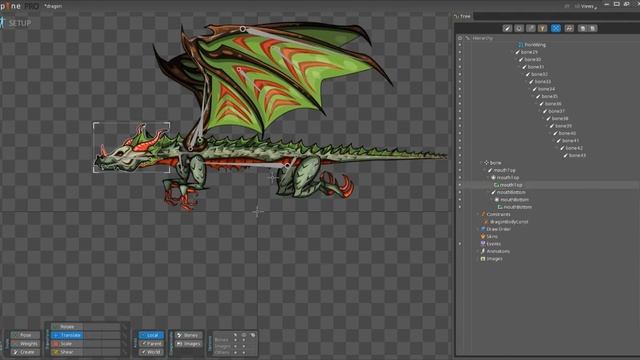Click the green Images icon
This screenshot has width=640, height=360.
(x=483, y=259)
